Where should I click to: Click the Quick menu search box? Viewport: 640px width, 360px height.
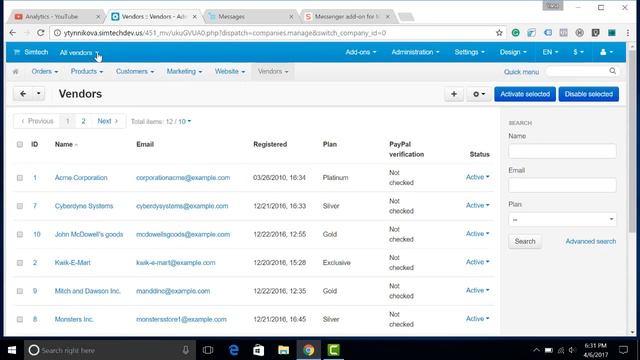click(x=582, y=71)
